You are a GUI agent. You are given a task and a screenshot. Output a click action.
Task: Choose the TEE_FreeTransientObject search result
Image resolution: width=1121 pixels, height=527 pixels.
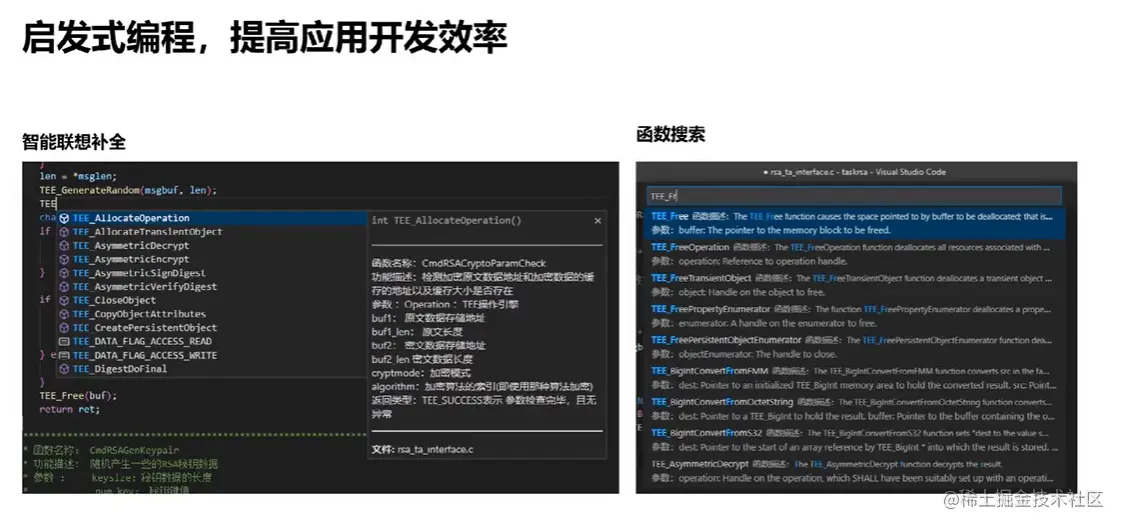tap(856, 285)
